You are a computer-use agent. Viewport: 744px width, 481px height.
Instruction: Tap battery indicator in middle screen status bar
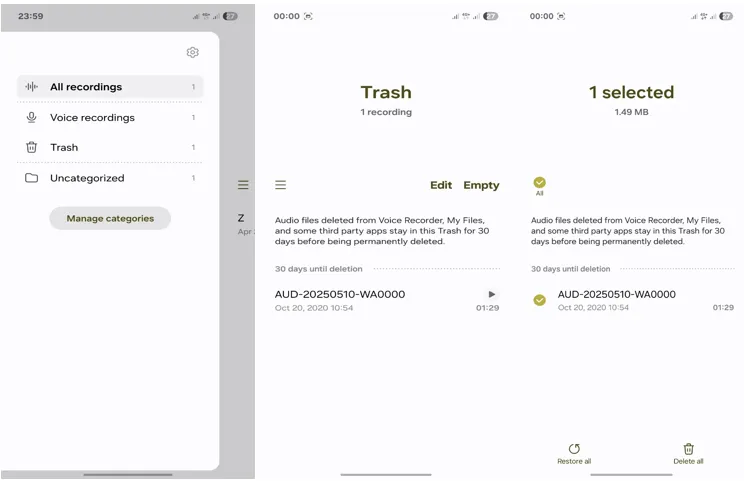coord(491,16)
